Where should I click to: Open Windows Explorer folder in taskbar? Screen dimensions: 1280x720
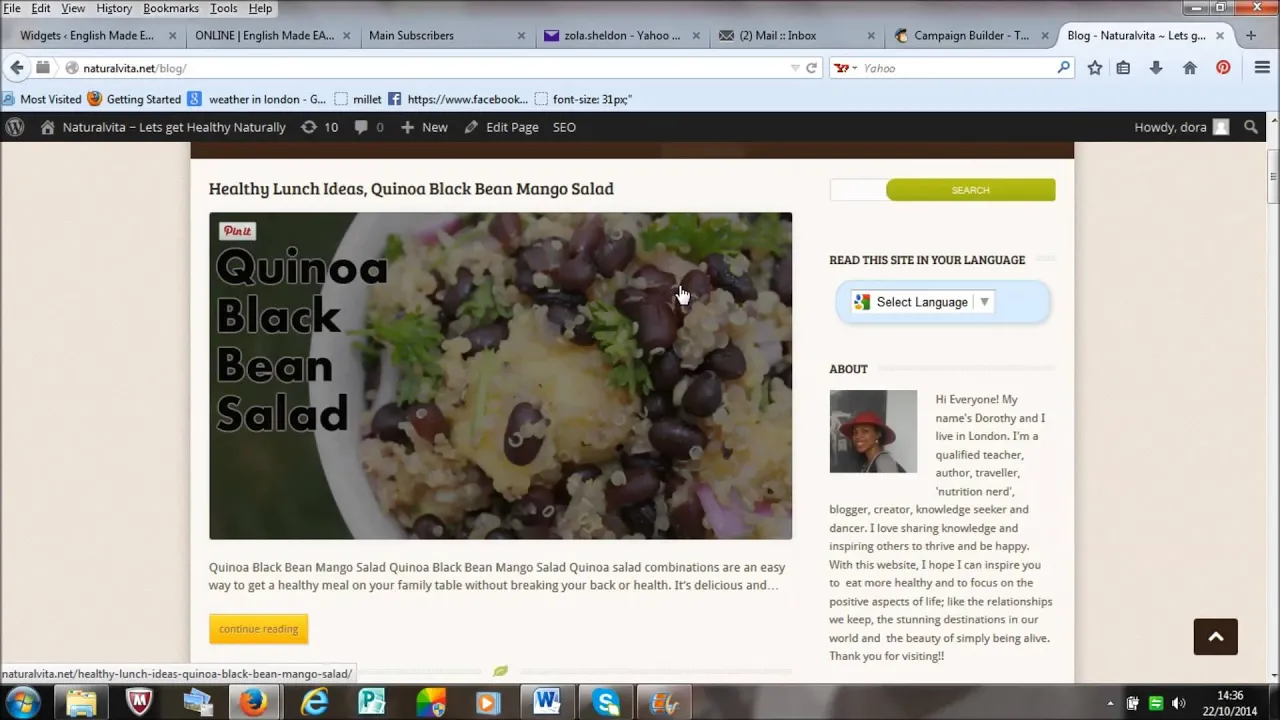click(x=81, y=702)
